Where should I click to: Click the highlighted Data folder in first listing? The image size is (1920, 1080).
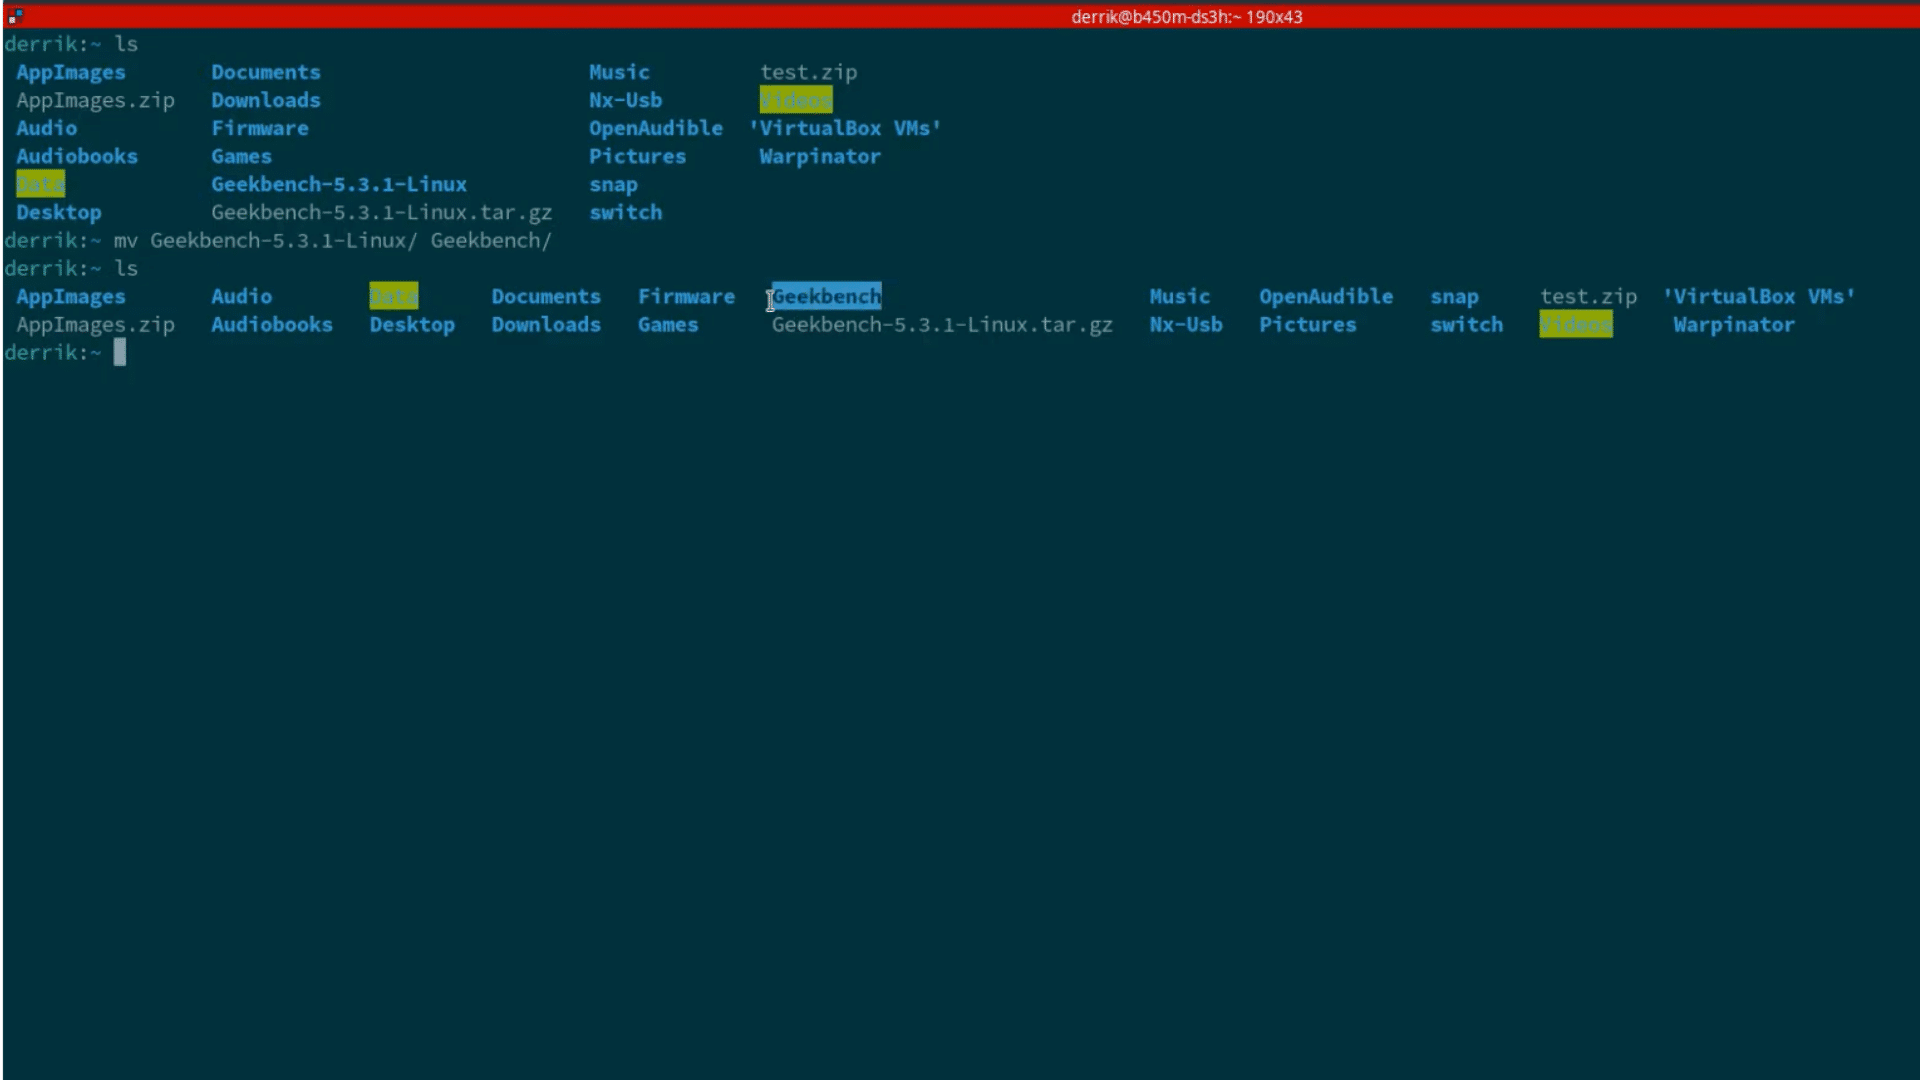(x=40, y=184)
